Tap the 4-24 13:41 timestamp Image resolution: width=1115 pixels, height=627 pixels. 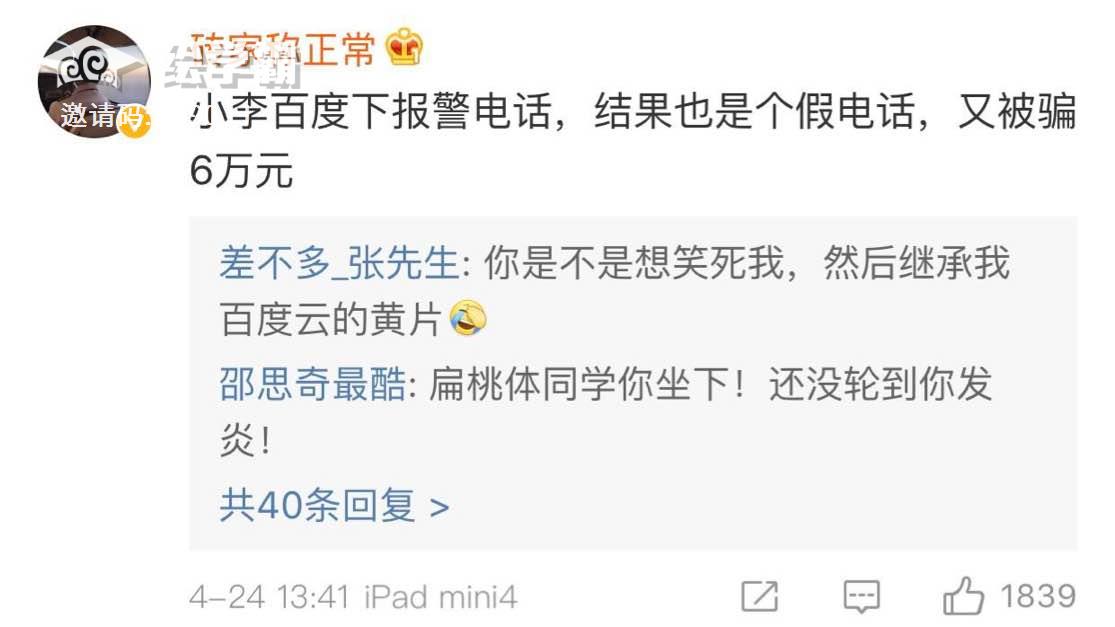(x=270, y=596)
